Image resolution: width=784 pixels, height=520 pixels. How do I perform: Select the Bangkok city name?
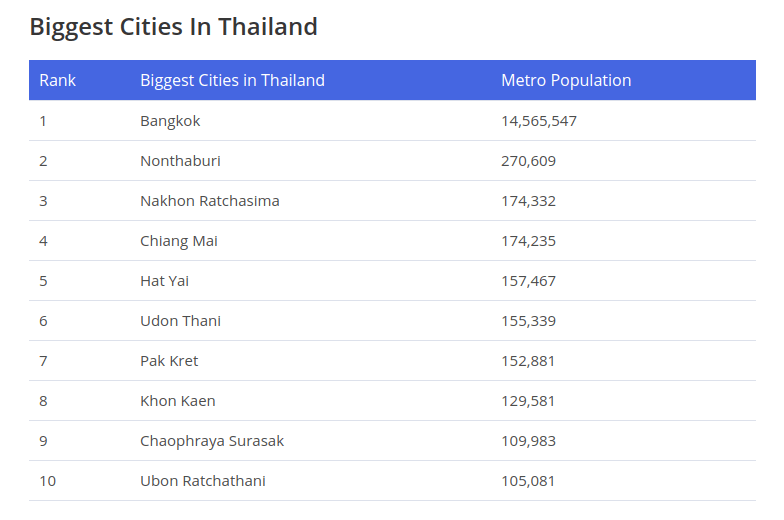coord(170,121)
